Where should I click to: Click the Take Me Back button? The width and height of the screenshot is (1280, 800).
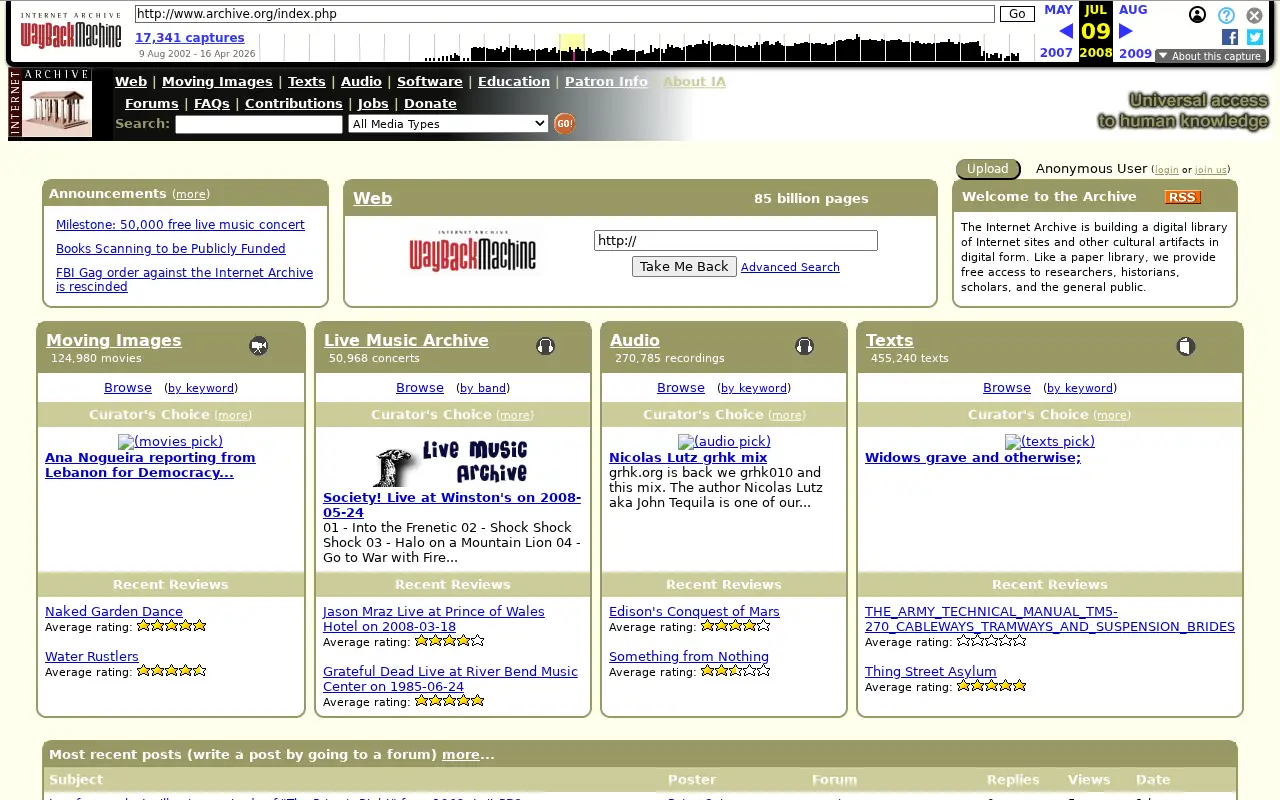point(684,267)
